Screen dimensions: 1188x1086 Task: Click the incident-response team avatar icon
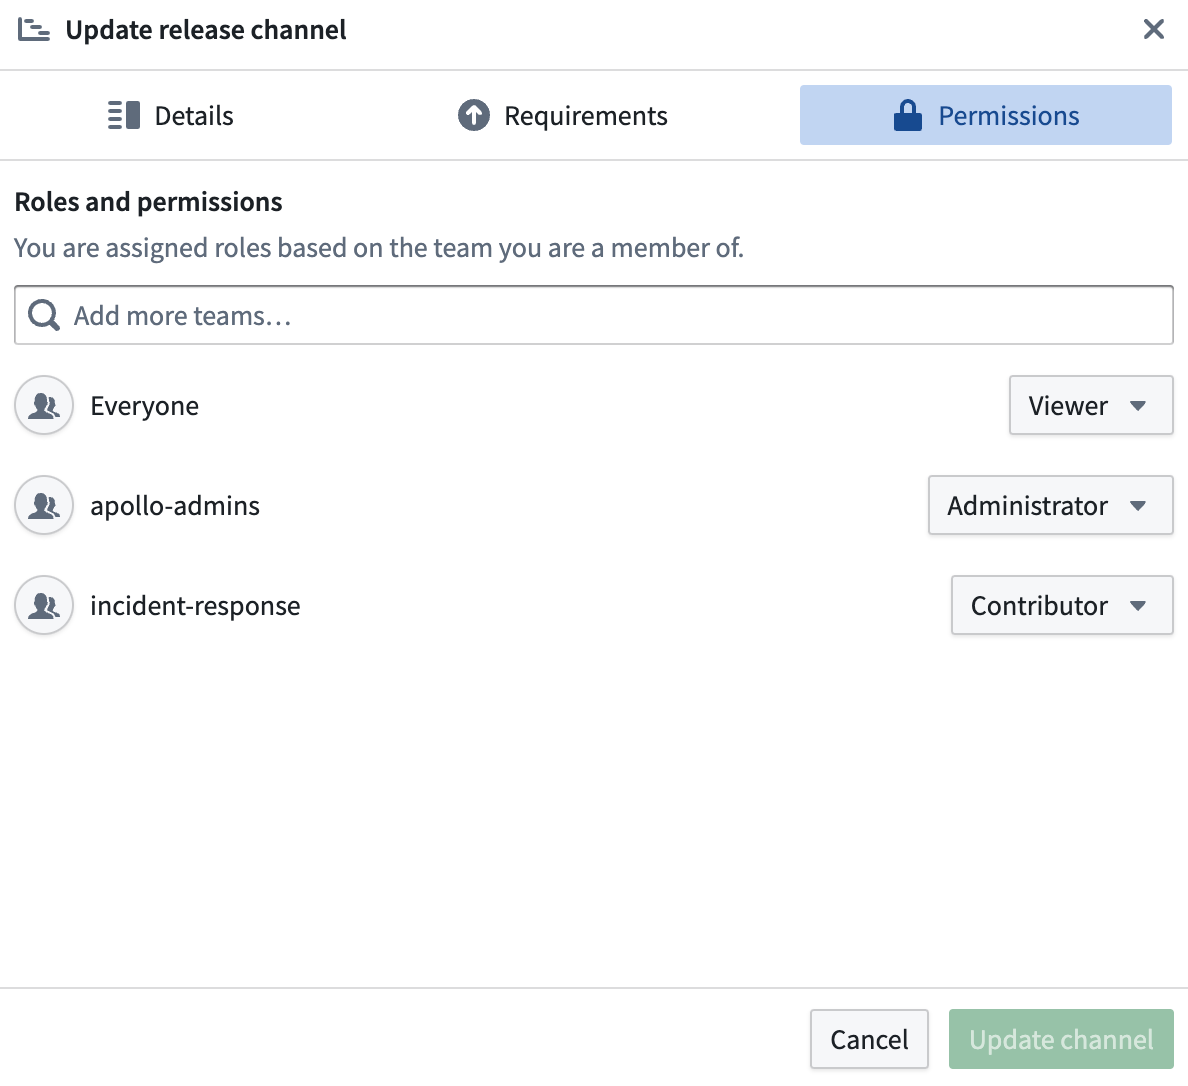point(44,606)
